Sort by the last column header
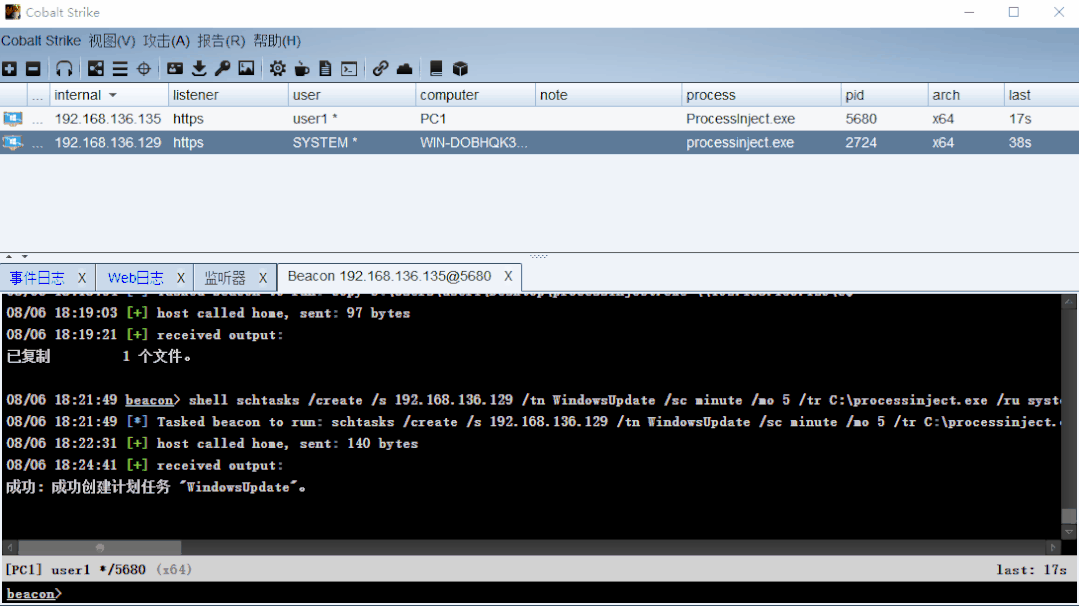This screenshot has height=606, width=1079. [x=1041, y=95]
